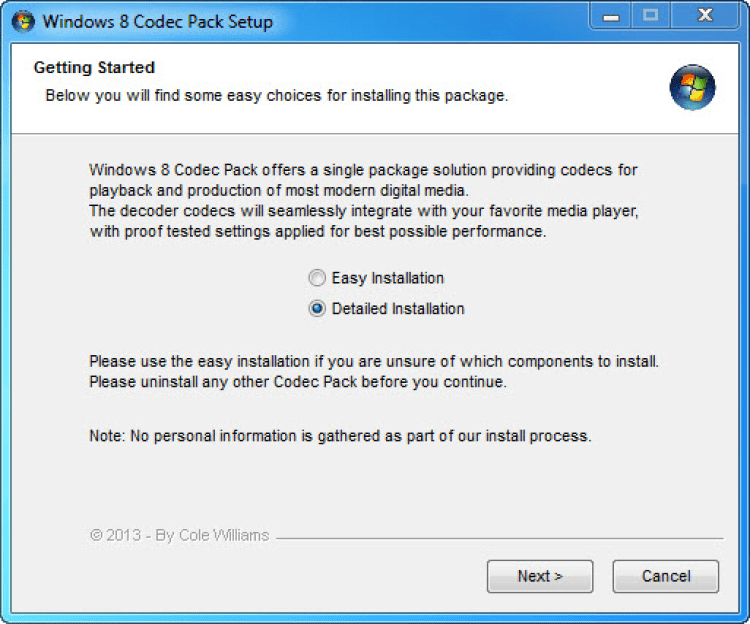Screen dimensions: 750x624
Task: Click the disabled maximize window button
Action: (x=652, y=17)
